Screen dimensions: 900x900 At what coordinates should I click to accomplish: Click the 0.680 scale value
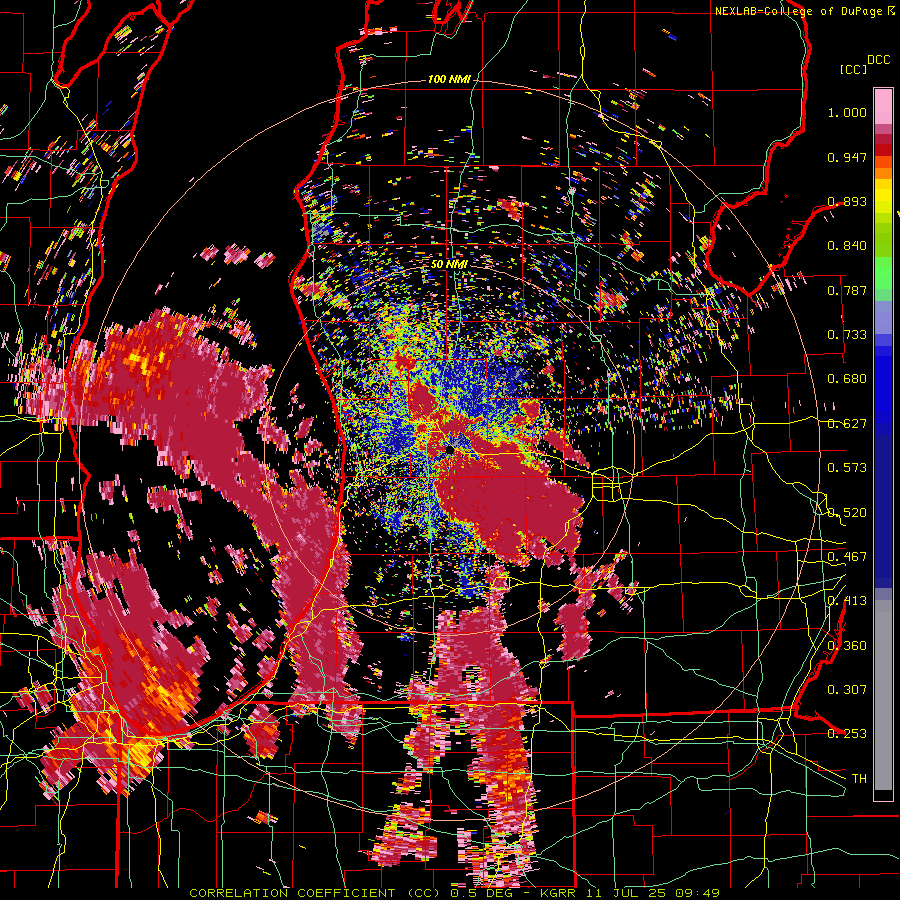[x=847, y=379]
